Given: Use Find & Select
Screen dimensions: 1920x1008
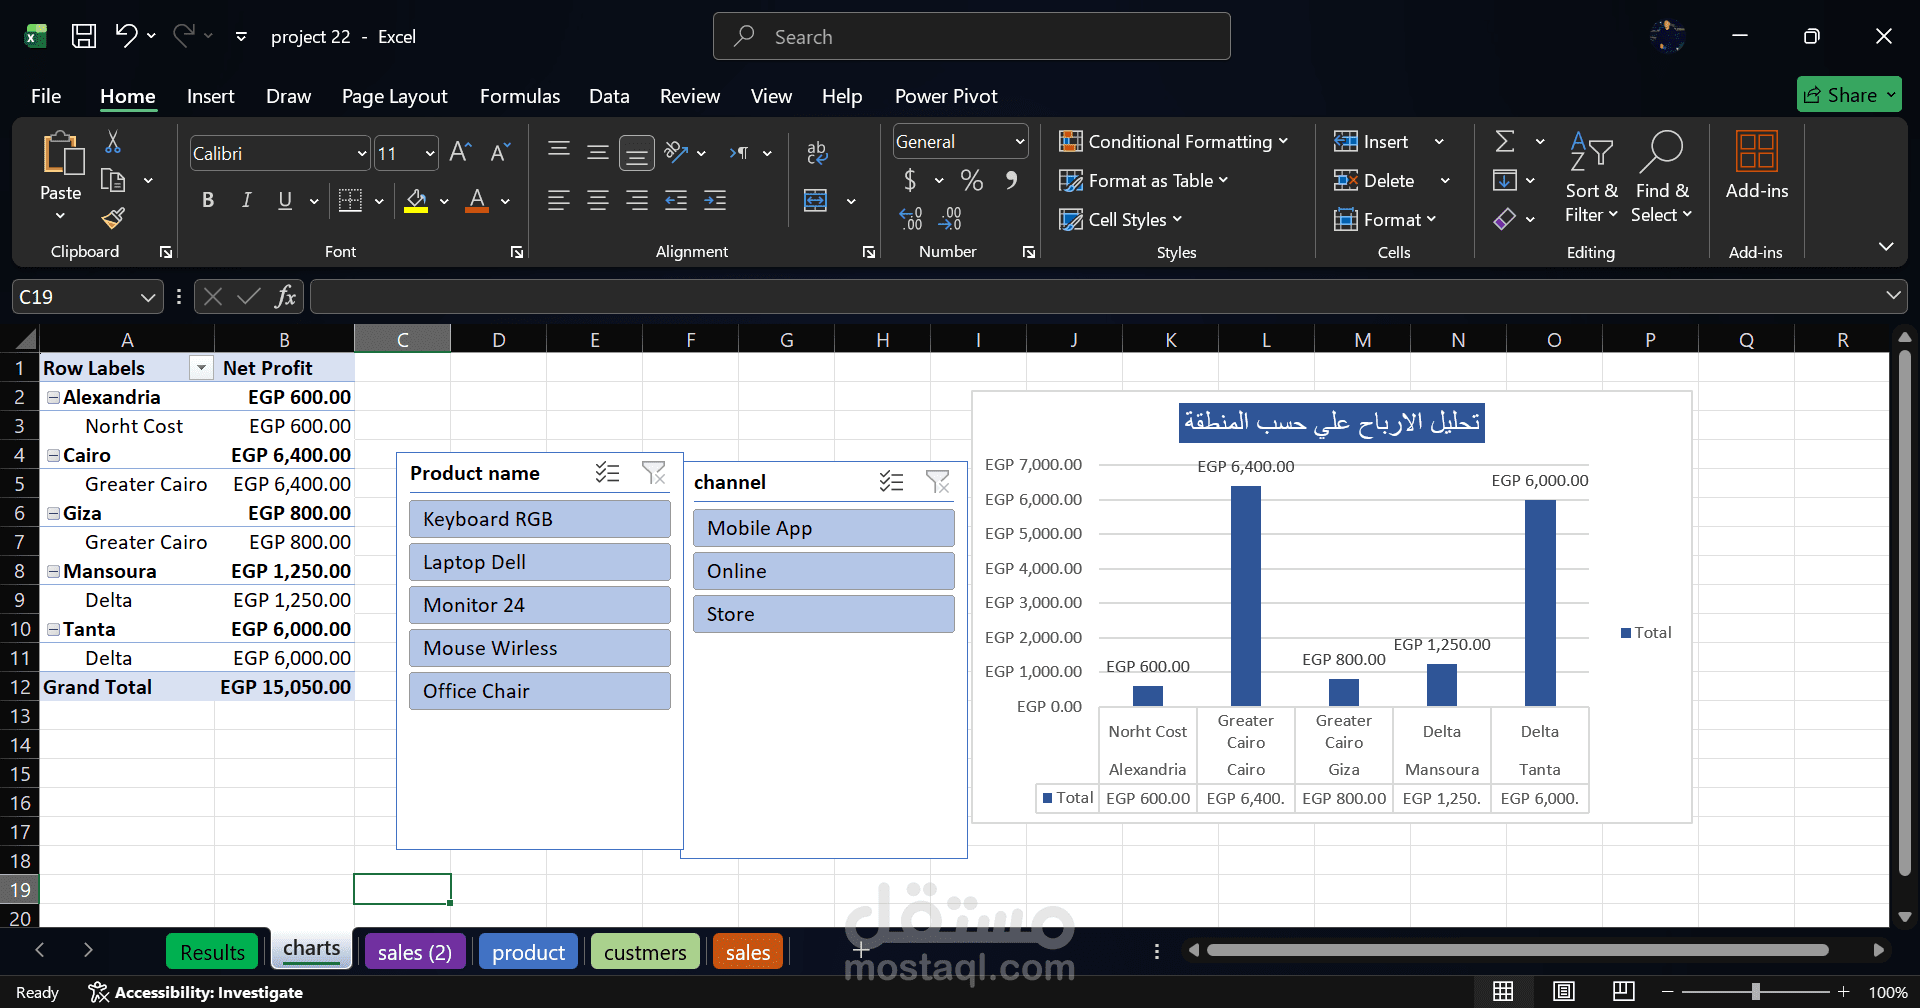Looking at the screenshot, I should pyautogui.click(x=1660, y=177).
